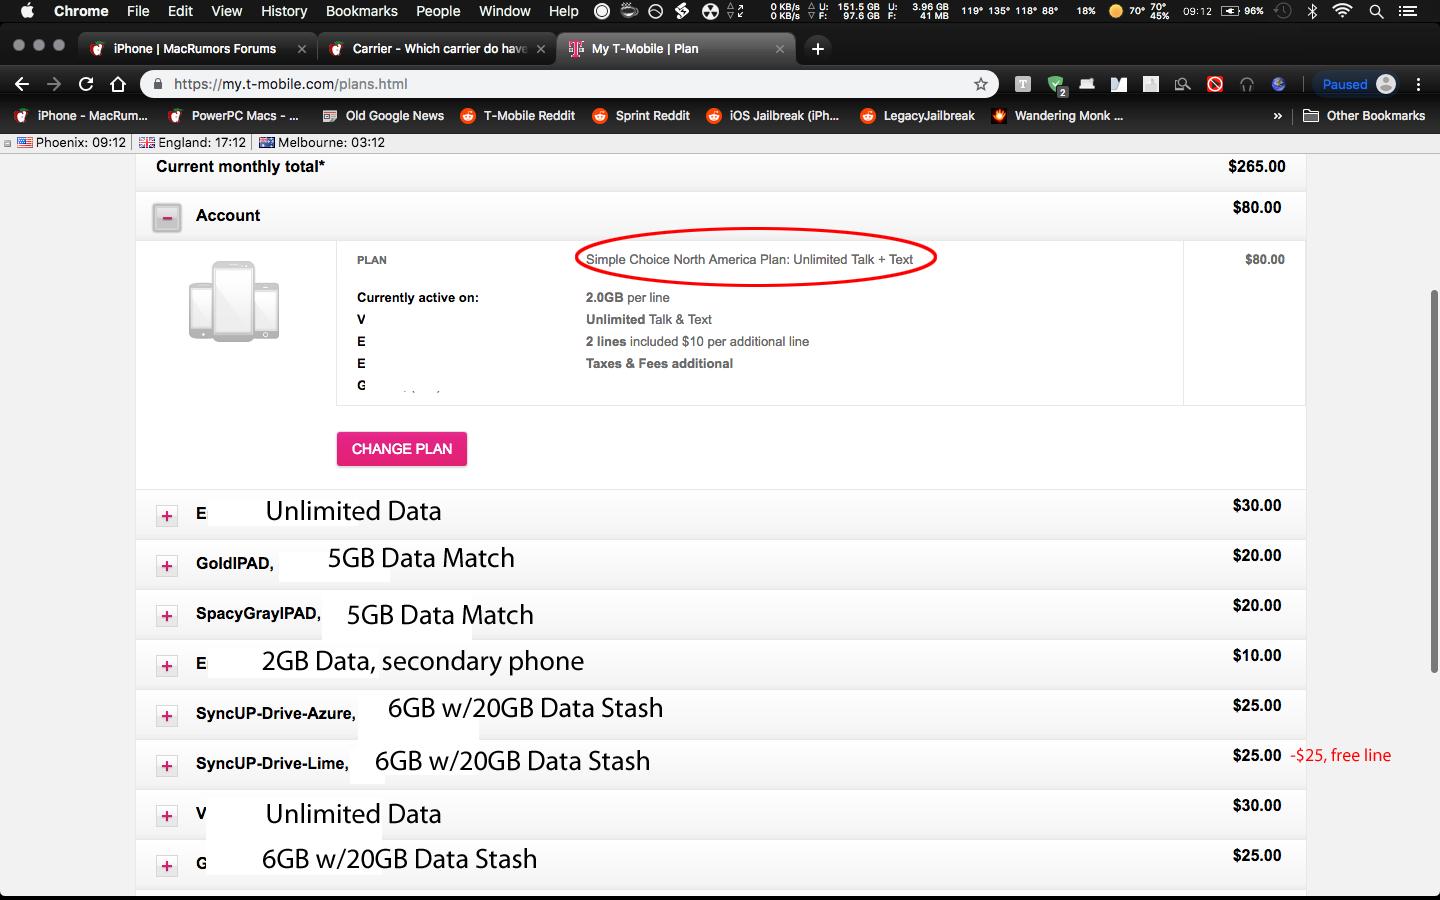
Task: Expand the G 6GB Data Stash line
Action: 167,866
